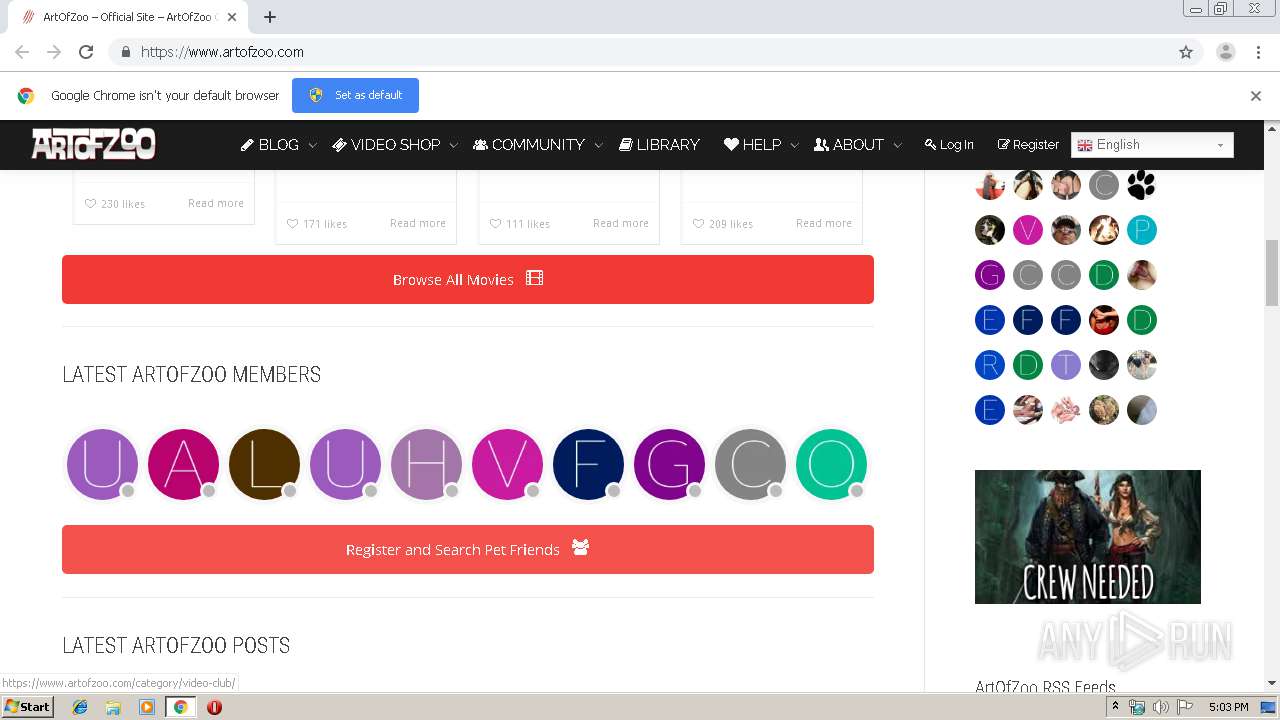Click the Register and Search Pet Friends button
This screenshot has width=1280, height=720.
tap(468, 549)
